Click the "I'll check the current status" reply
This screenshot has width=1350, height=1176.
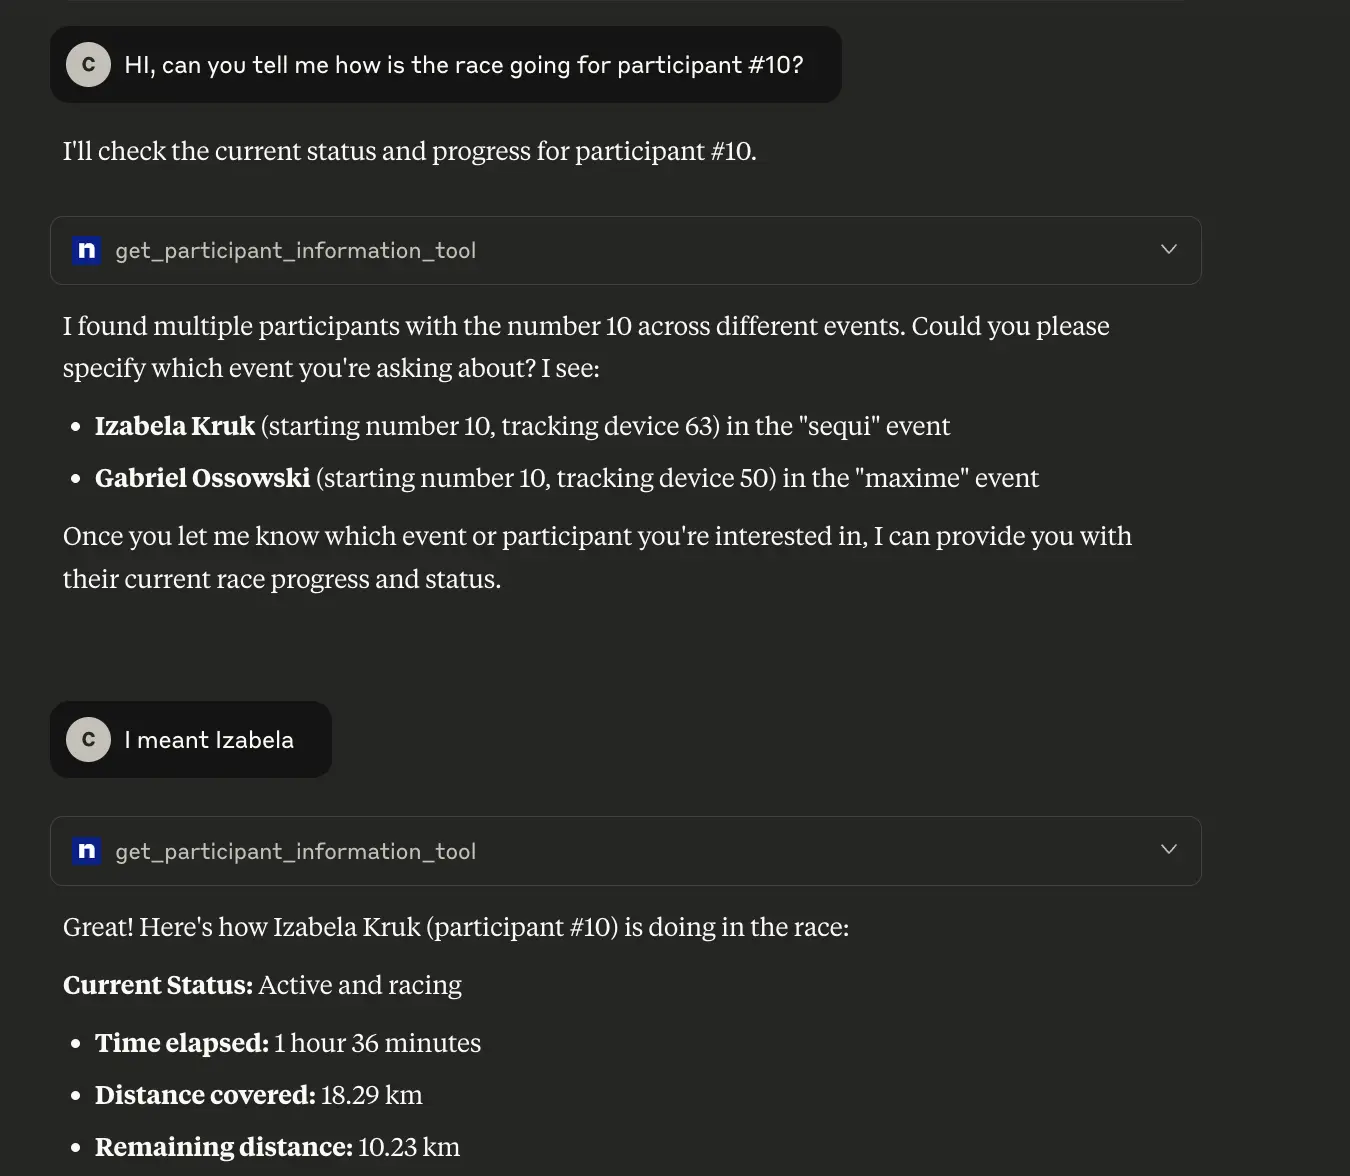click(409, 151)
